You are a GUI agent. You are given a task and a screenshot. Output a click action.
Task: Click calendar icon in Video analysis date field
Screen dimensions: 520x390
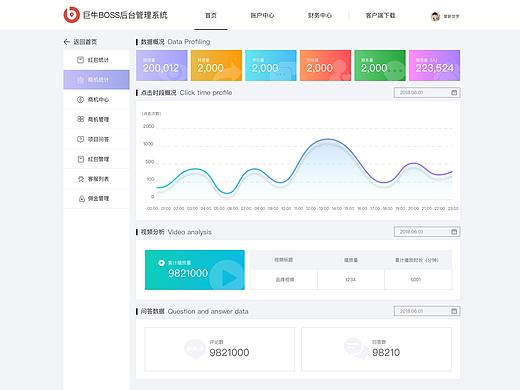point(454,232)
